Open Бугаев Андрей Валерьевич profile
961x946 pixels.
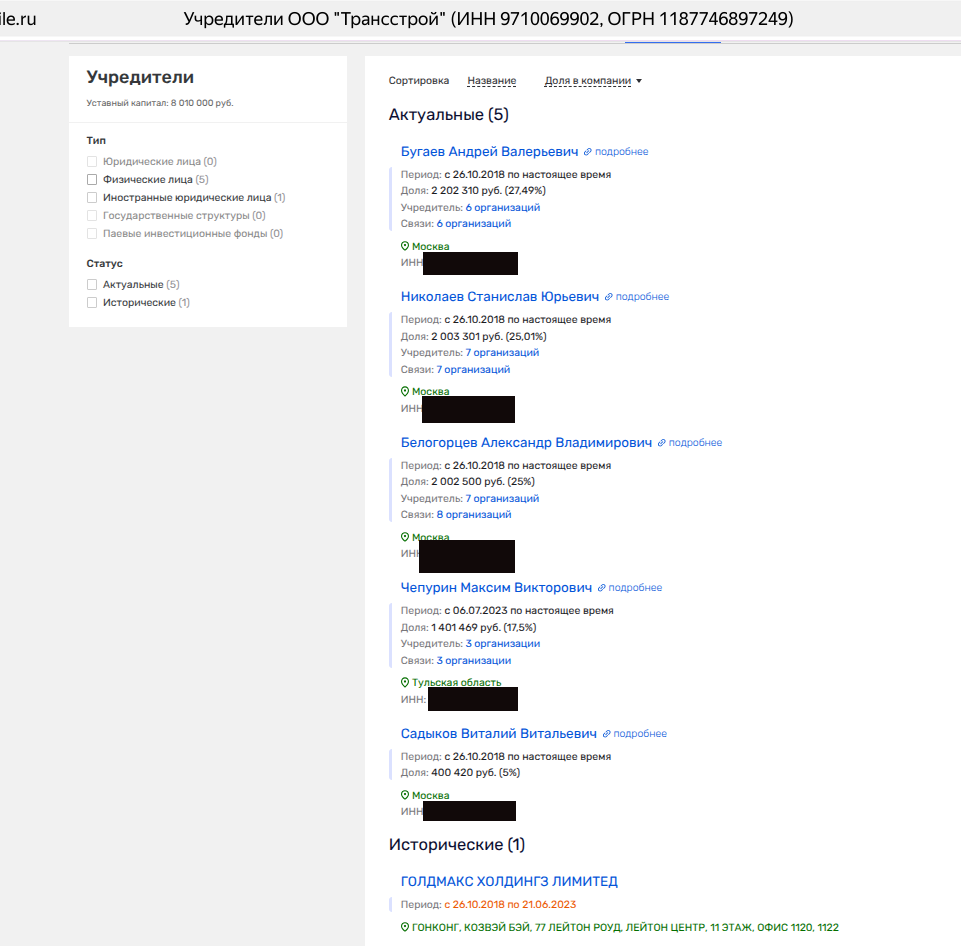pyautogui.click(x=489, y=152)
